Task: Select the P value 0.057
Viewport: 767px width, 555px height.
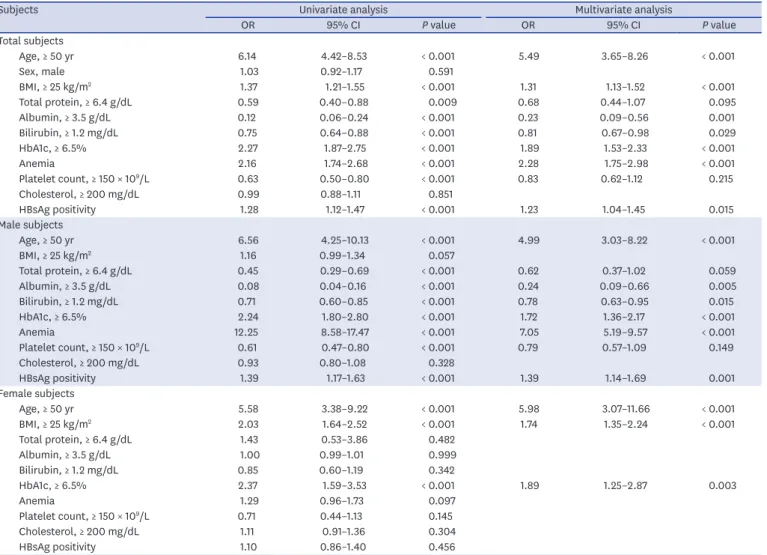Action: pos(442,256)
